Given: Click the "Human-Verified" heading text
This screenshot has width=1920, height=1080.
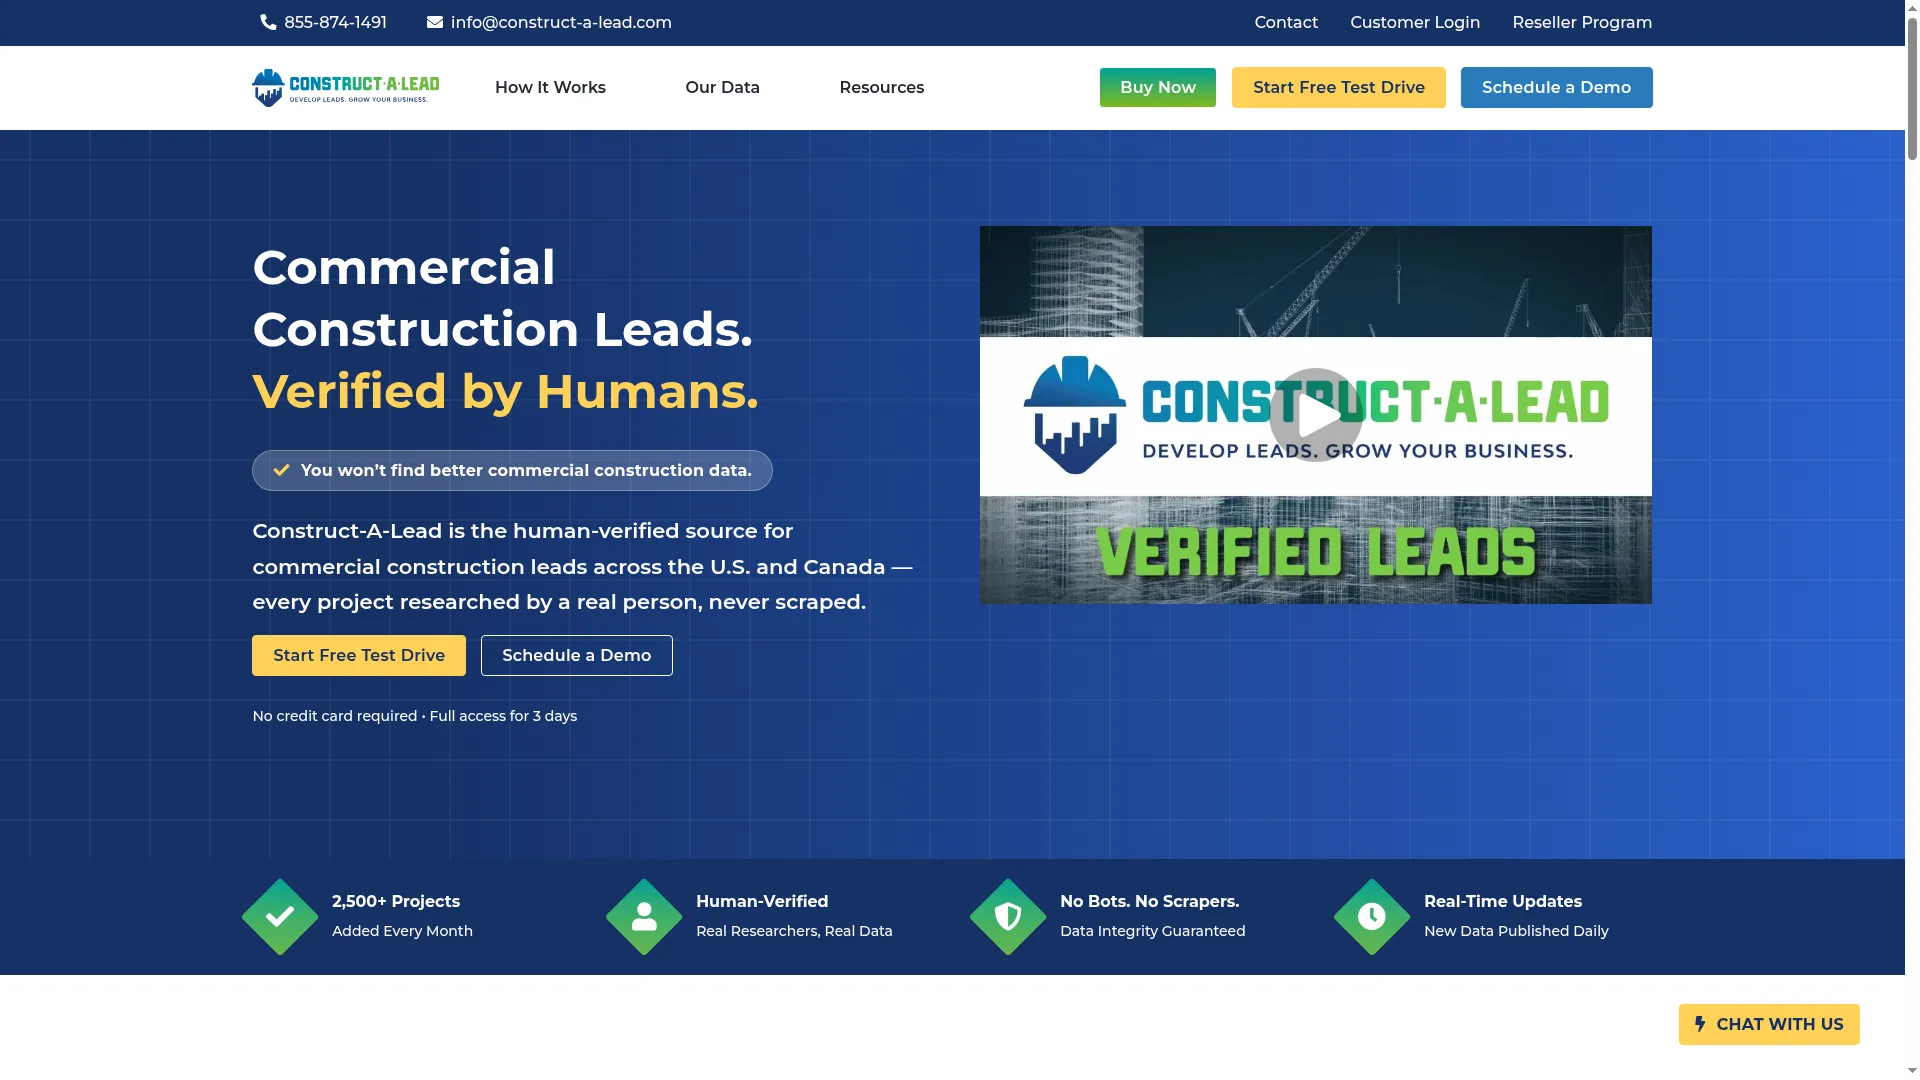Looking at the screenshot, I should pos(762,901).
